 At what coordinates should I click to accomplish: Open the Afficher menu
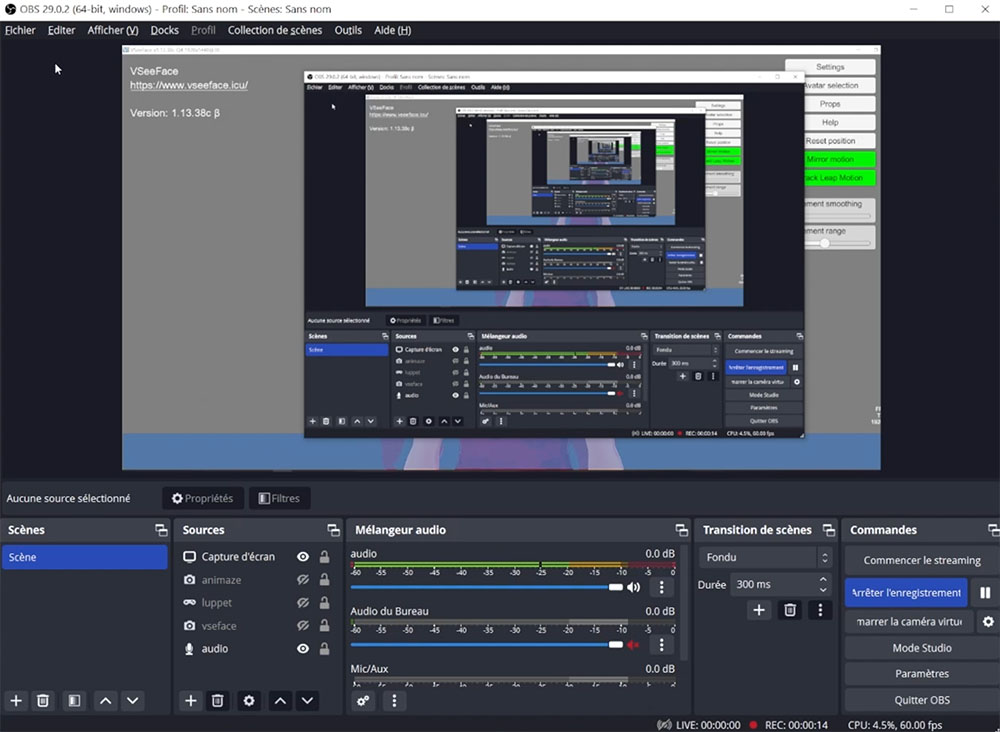(113, 30)
